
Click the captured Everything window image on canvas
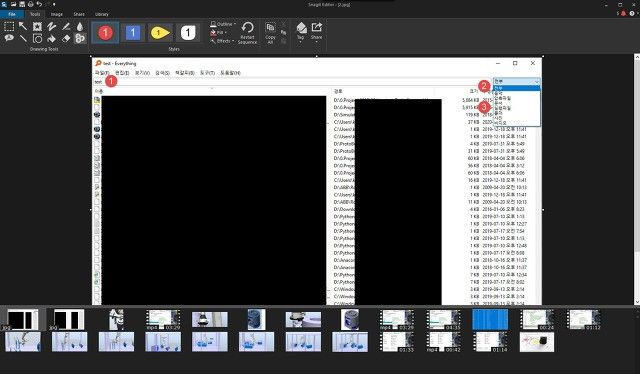click(x=317, y=181)
